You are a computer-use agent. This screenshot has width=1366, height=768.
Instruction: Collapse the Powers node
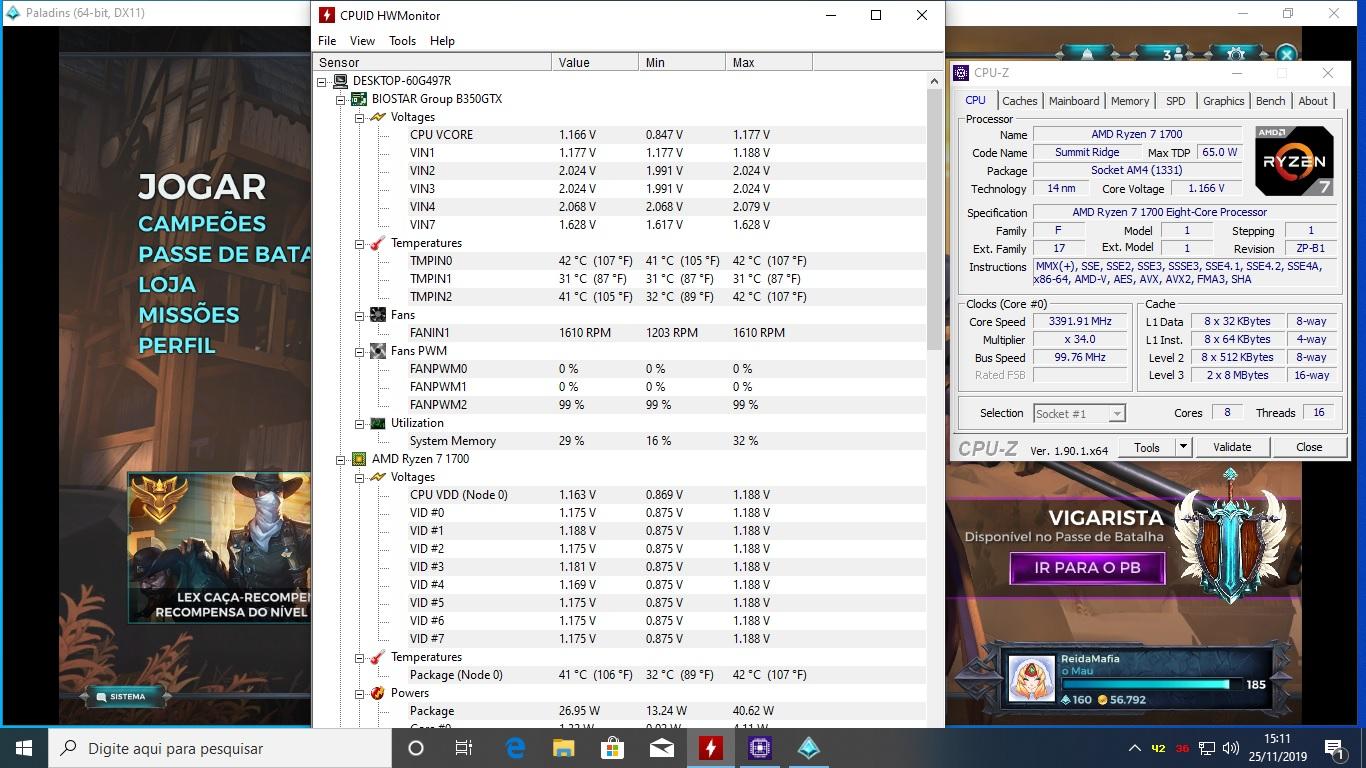tap(360, 693)
